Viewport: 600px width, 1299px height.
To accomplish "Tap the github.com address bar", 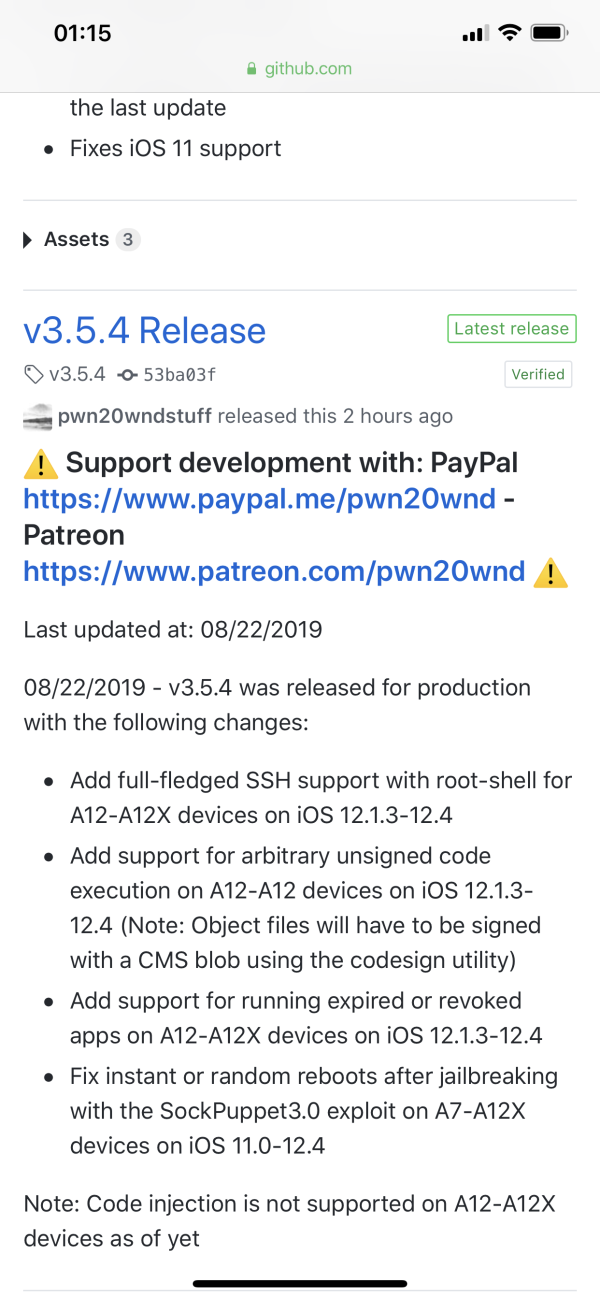I will tap(299, 69).
